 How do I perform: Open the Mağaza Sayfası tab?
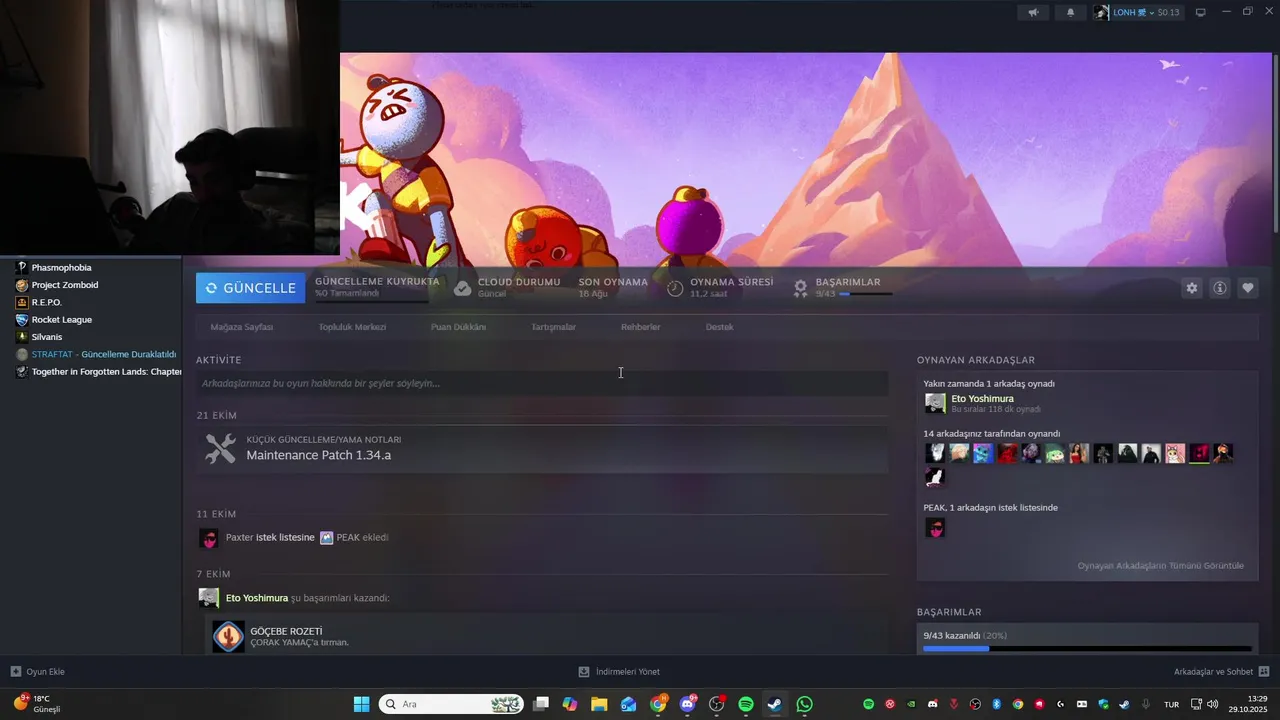(242, 327)
